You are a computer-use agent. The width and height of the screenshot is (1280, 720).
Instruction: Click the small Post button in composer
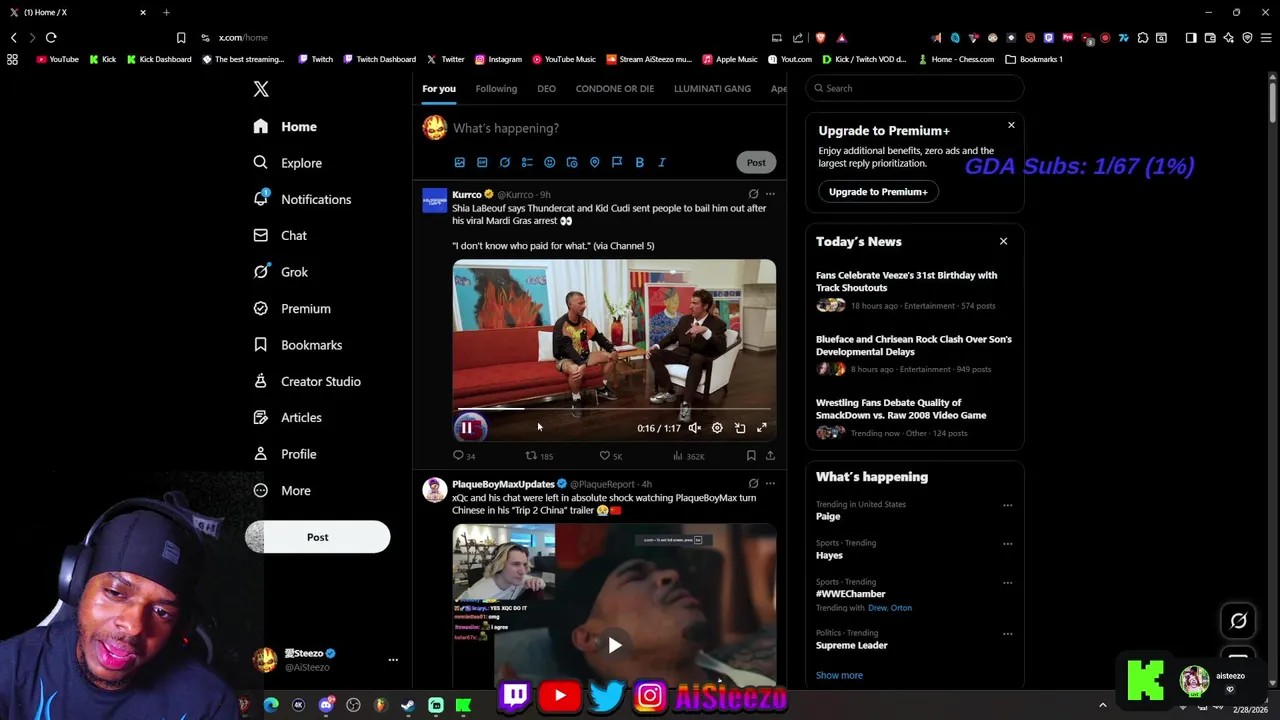coord(756,162)
